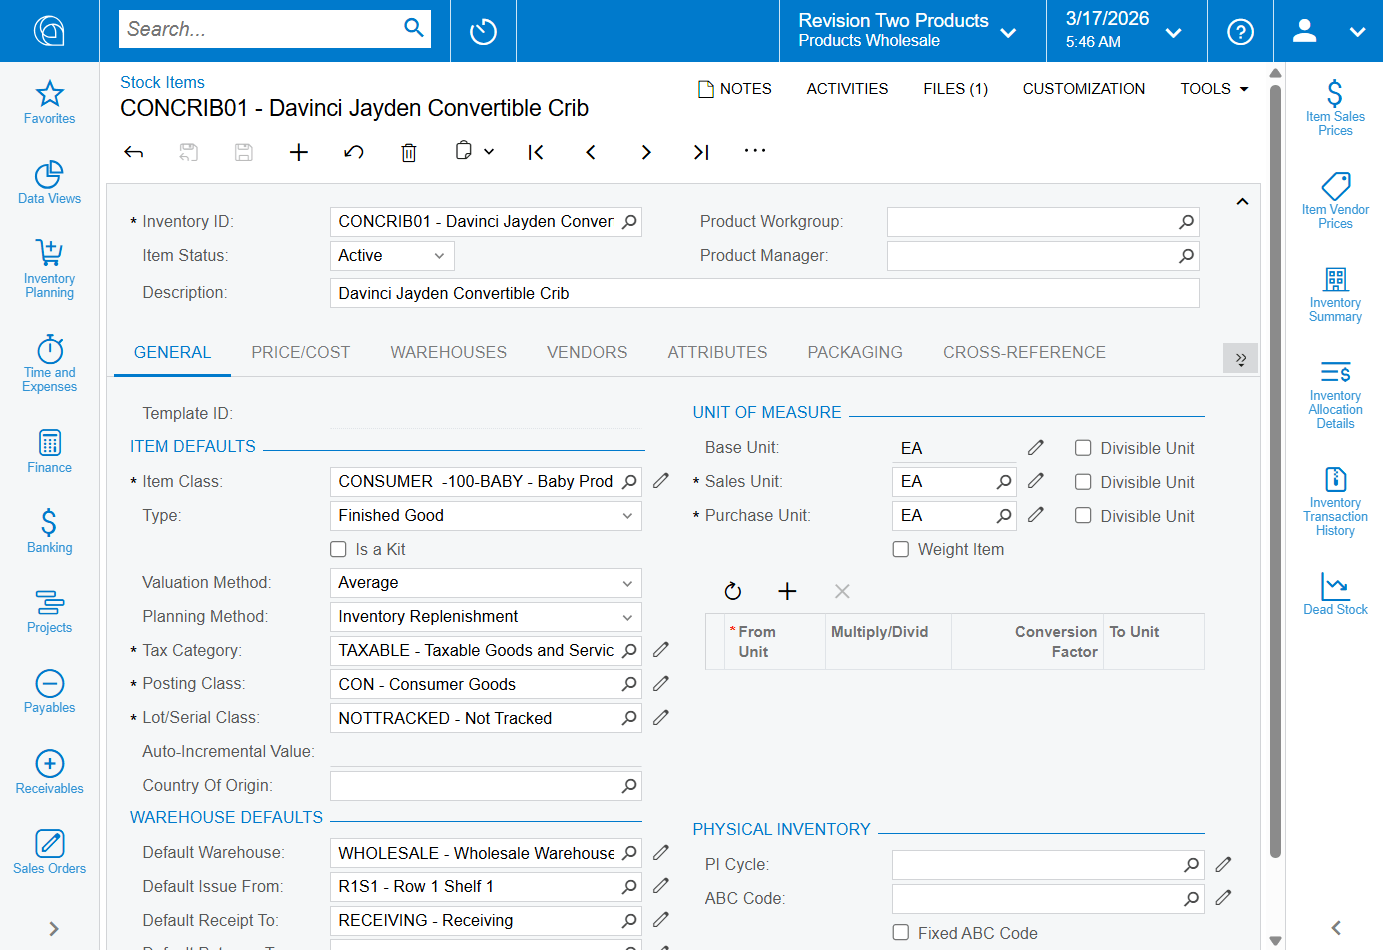1383x950 pixels.
Task: Open the TOOLS dropdown menu
Action: [x=1214, y=89]
